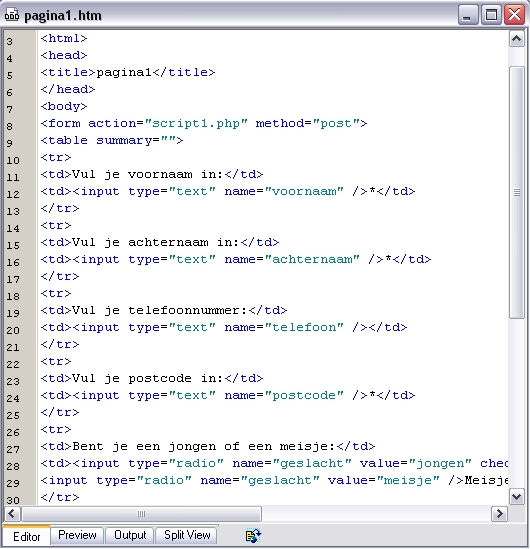This screenshot has height=549, width=530.
Task: Select the Split View tab
Action: click(187, 535)
